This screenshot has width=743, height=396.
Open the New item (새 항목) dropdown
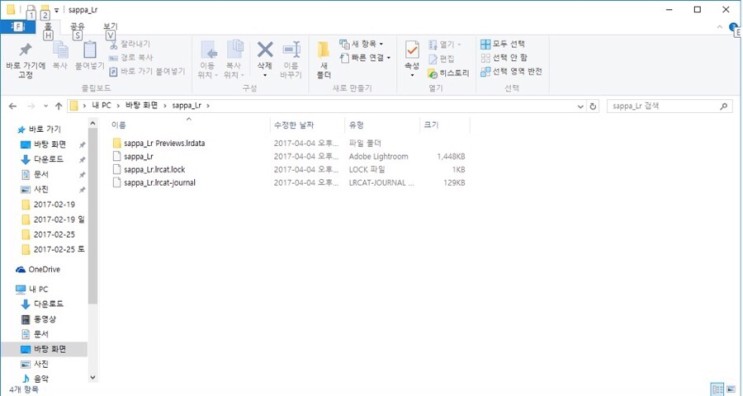pyautogui.click(x=362, y=44)
